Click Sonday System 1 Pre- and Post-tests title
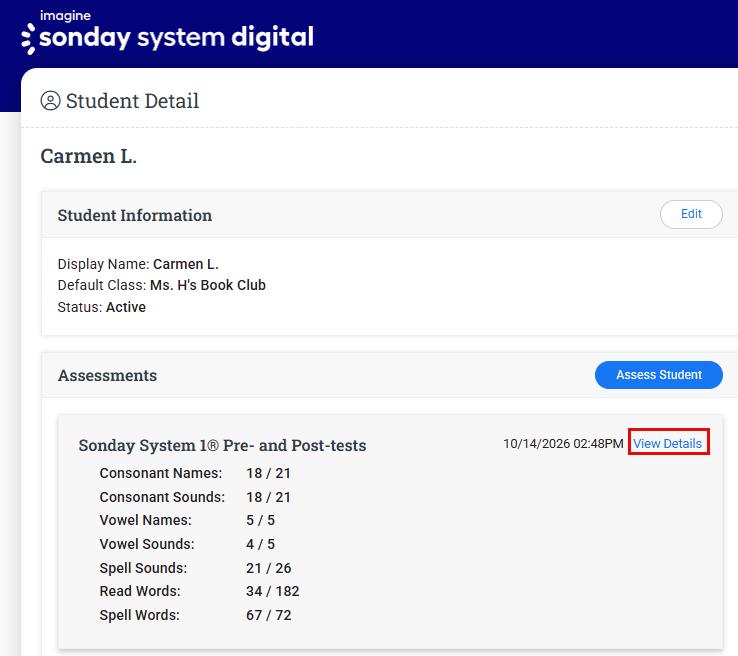The image size is (738, 656). (x=222, y=445)
